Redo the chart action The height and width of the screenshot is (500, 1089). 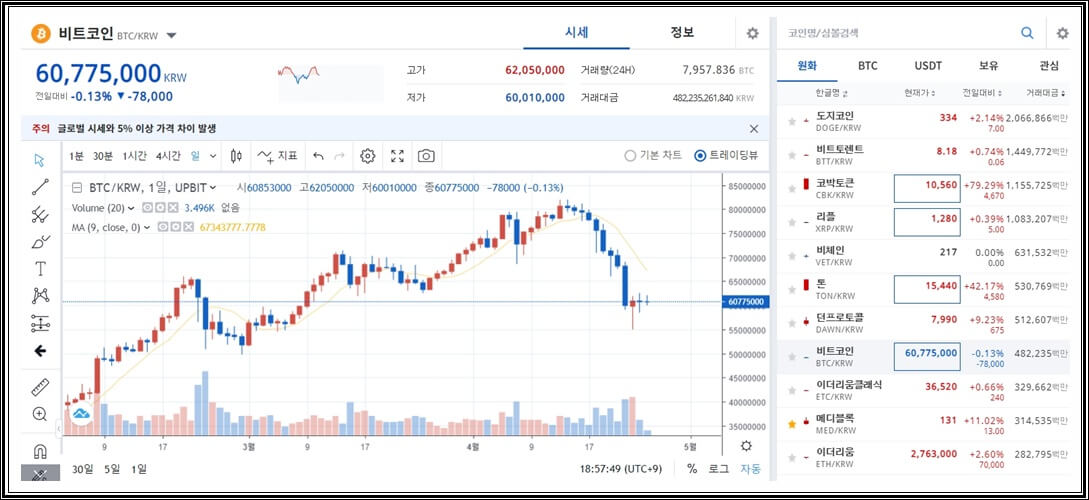pyautogui.click(x=339, y=156)
